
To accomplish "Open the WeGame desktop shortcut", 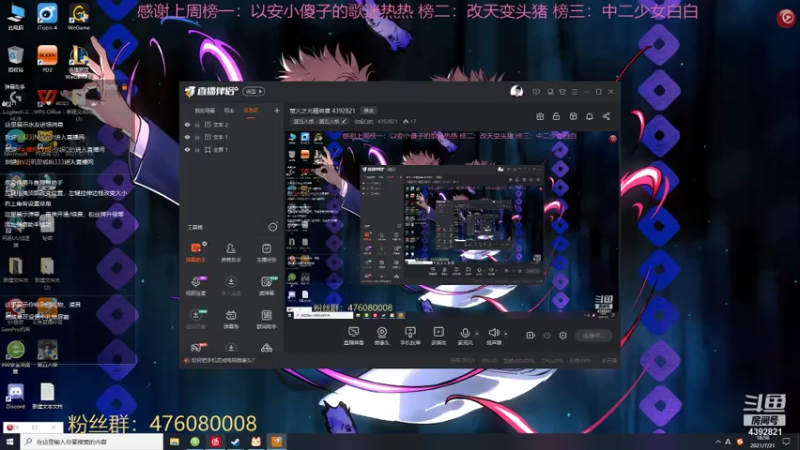I will coord(79,16).
